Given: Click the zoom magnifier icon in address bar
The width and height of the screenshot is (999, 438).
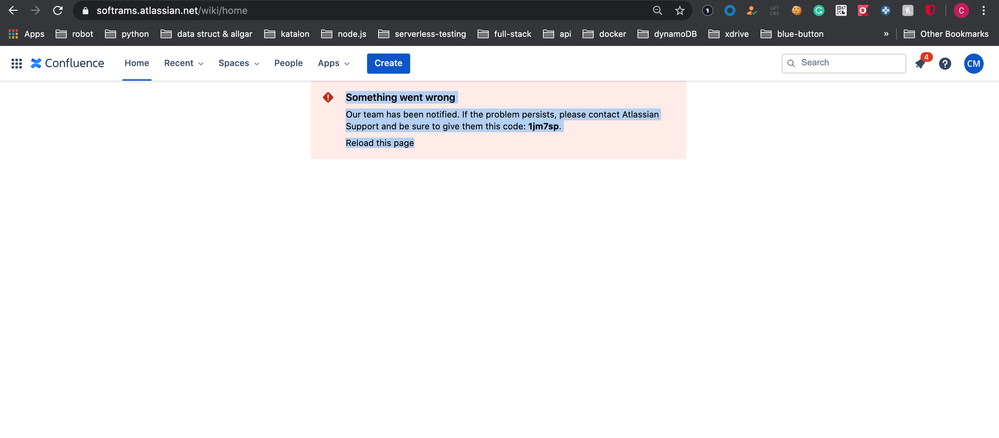Looking at the screenshot, I should coord(658,10).
